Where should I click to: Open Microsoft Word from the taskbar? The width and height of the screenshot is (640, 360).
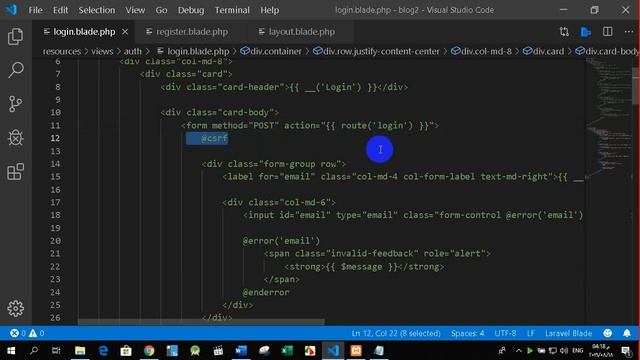pos(241,351)
